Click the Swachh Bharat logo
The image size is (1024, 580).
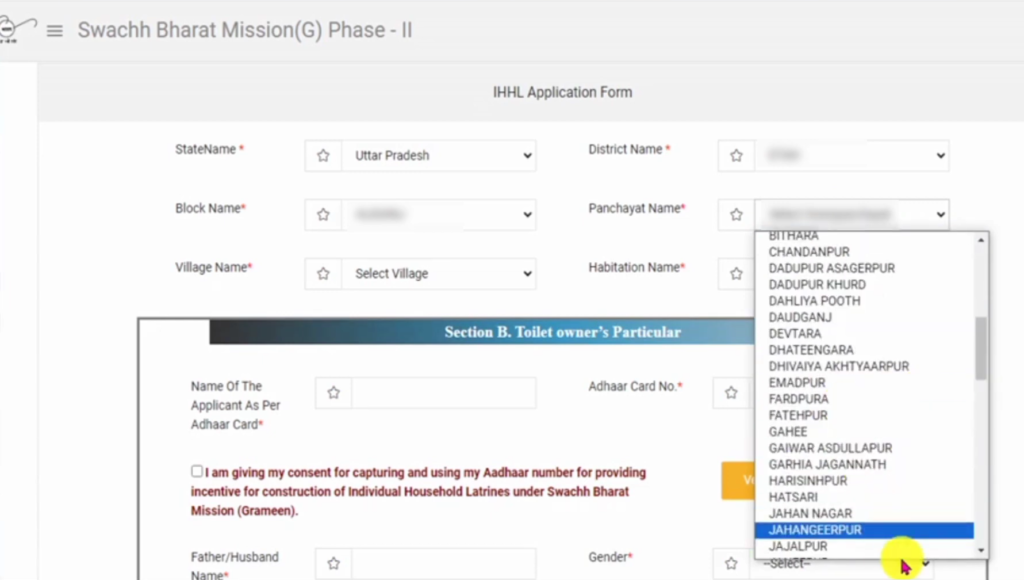pos(16,30)
